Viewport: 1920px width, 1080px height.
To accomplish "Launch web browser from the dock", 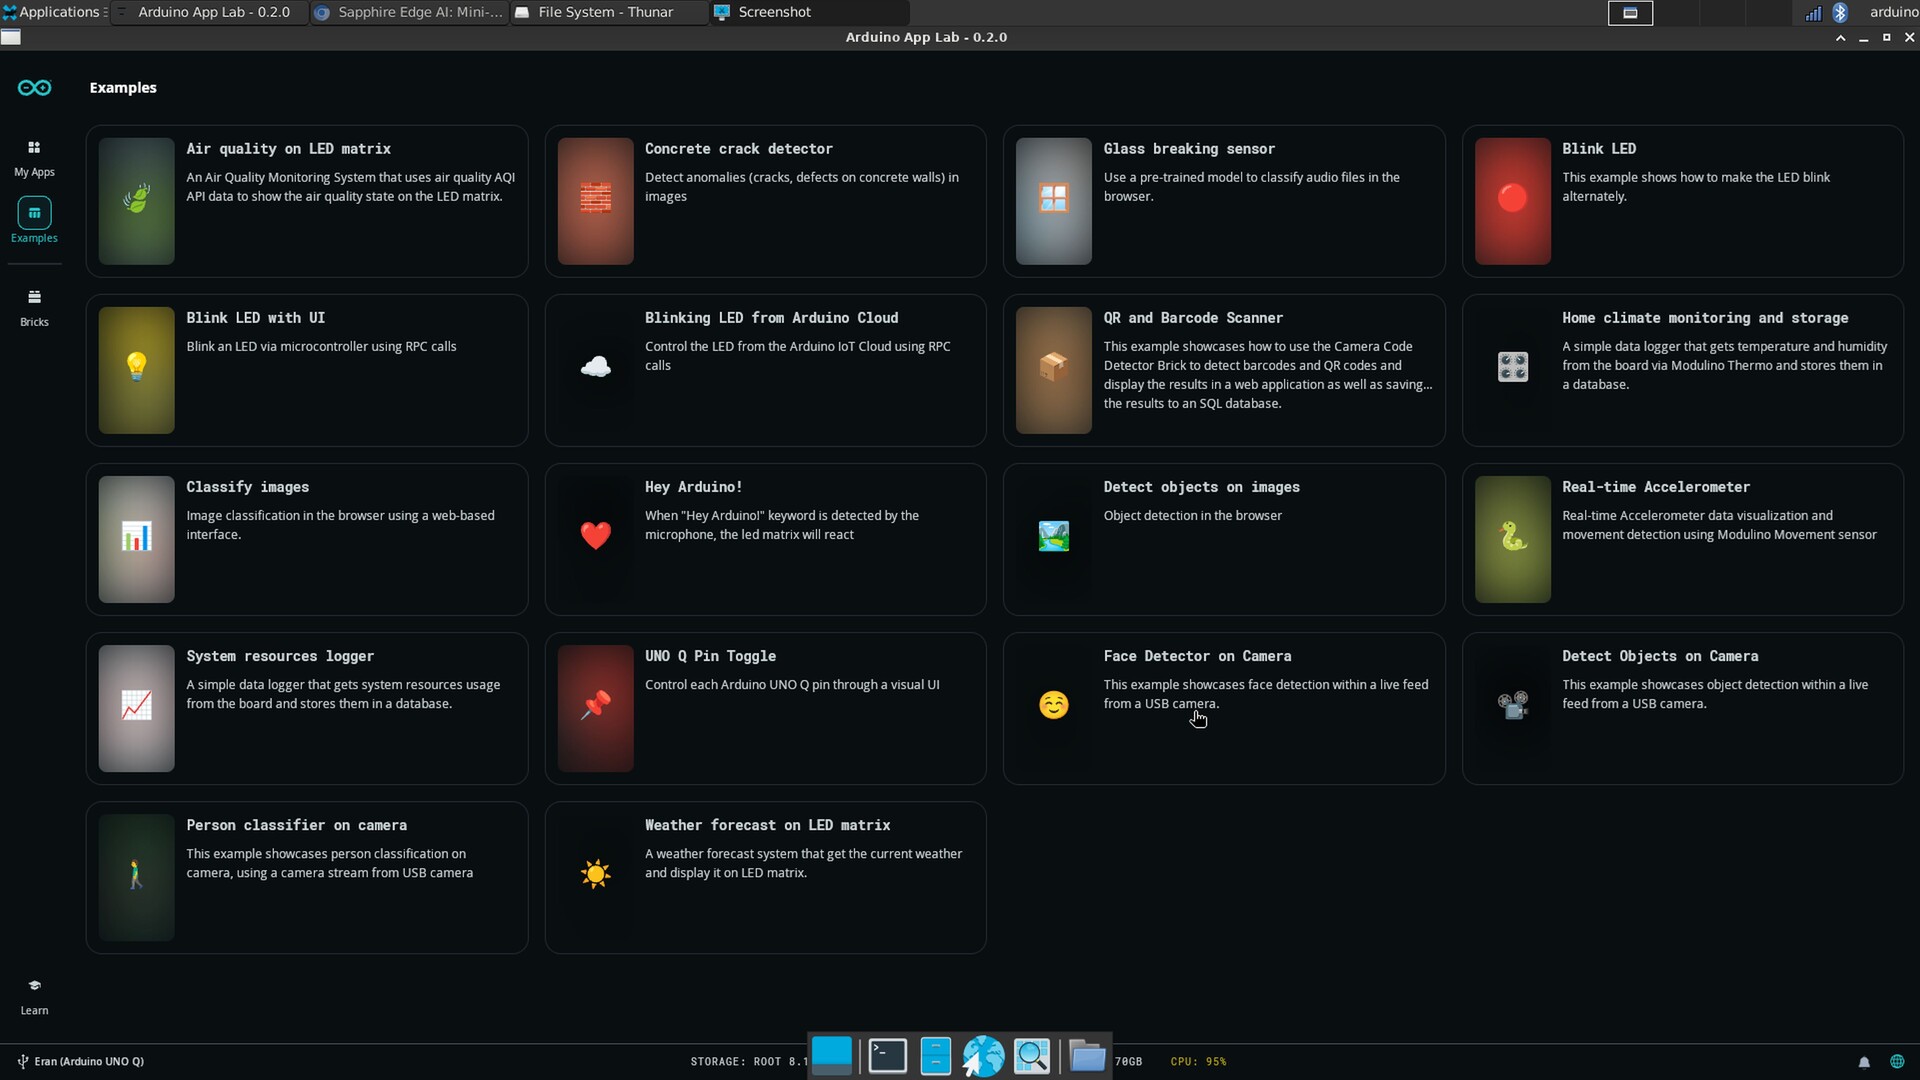I will (x=983, y=1055).
